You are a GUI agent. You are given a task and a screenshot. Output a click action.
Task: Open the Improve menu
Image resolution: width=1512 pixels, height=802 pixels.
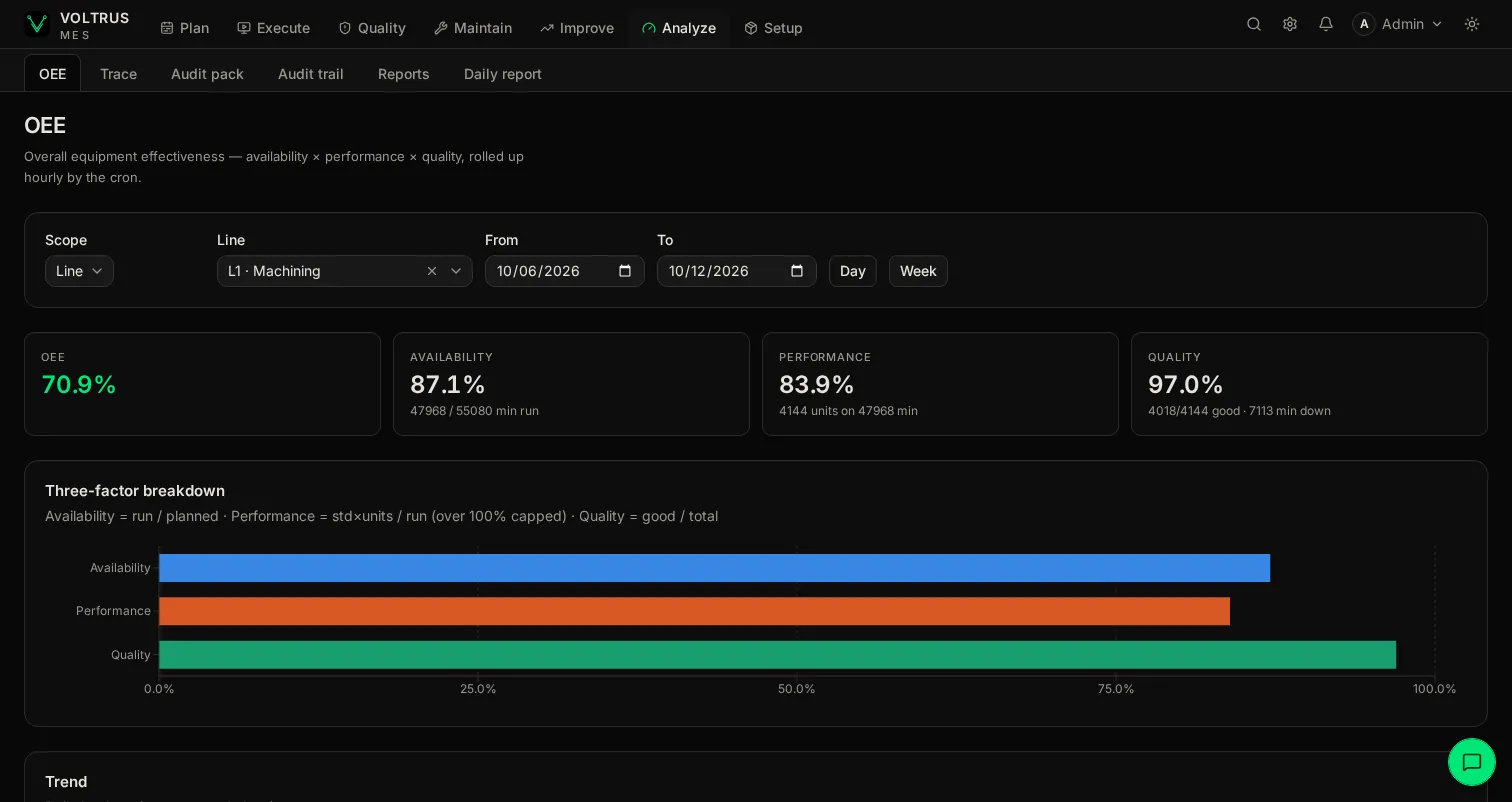tap(577, 28)
